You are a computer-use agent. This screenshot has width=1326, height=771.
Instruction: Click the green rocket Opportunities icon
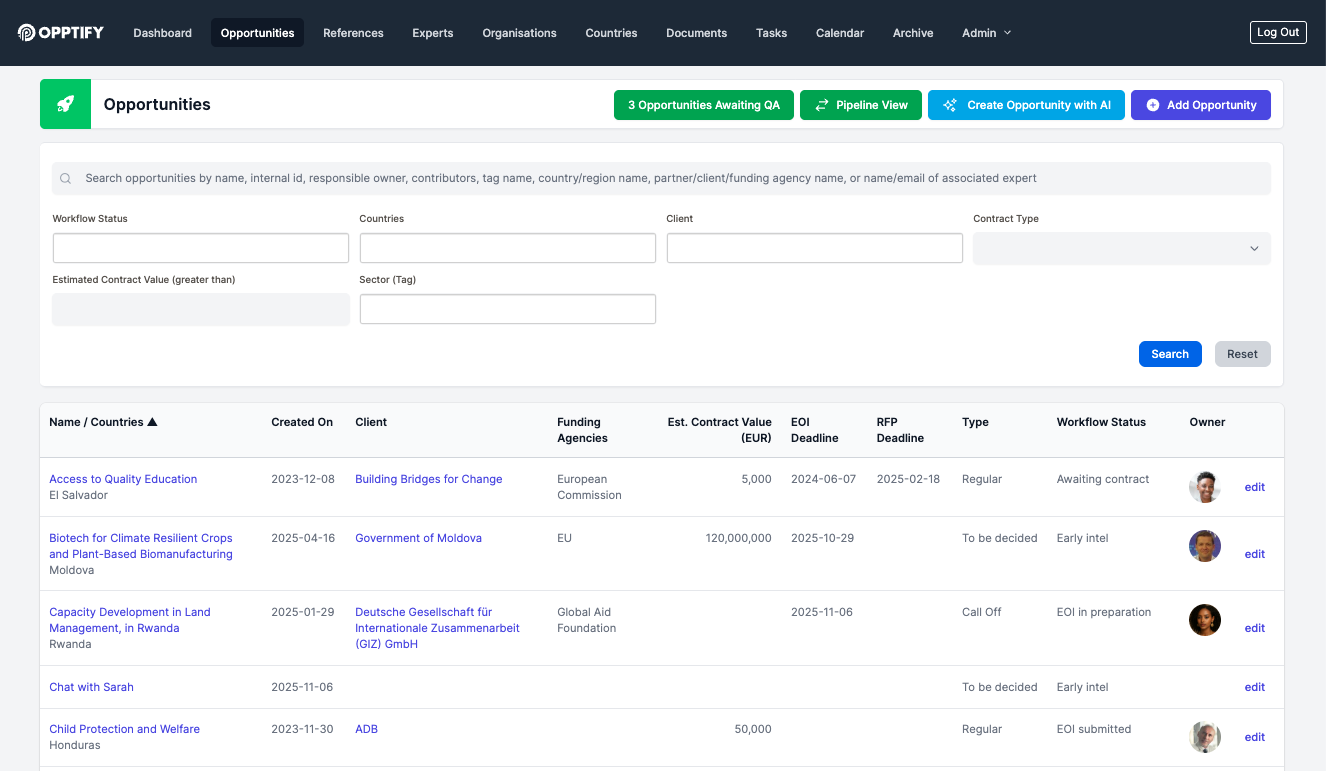pos(65,104)
